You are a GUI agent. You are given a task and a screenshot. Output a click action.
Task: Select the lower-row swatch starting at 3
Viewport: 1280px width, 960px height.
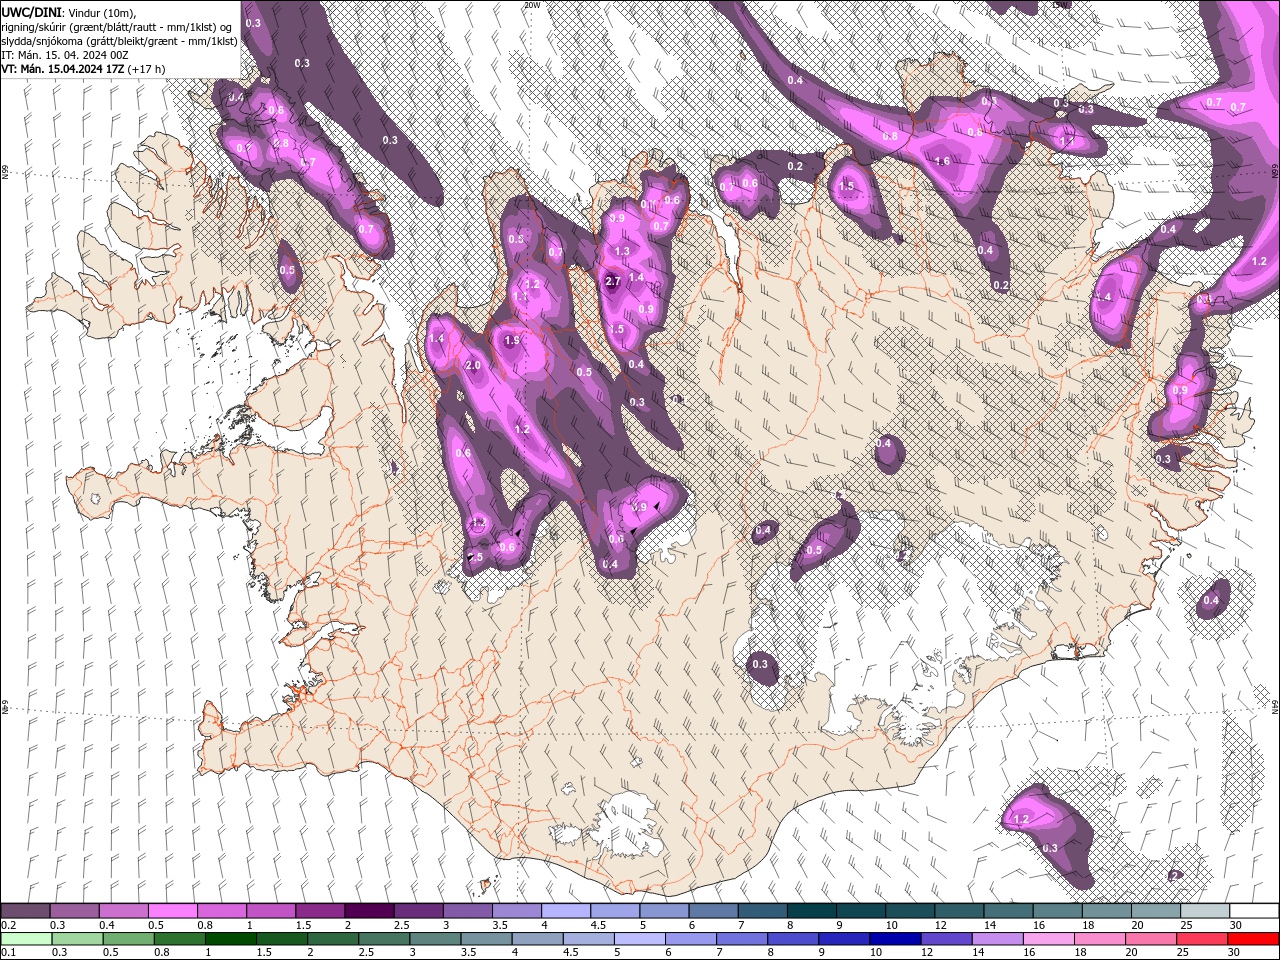click(x=435, y=938)
